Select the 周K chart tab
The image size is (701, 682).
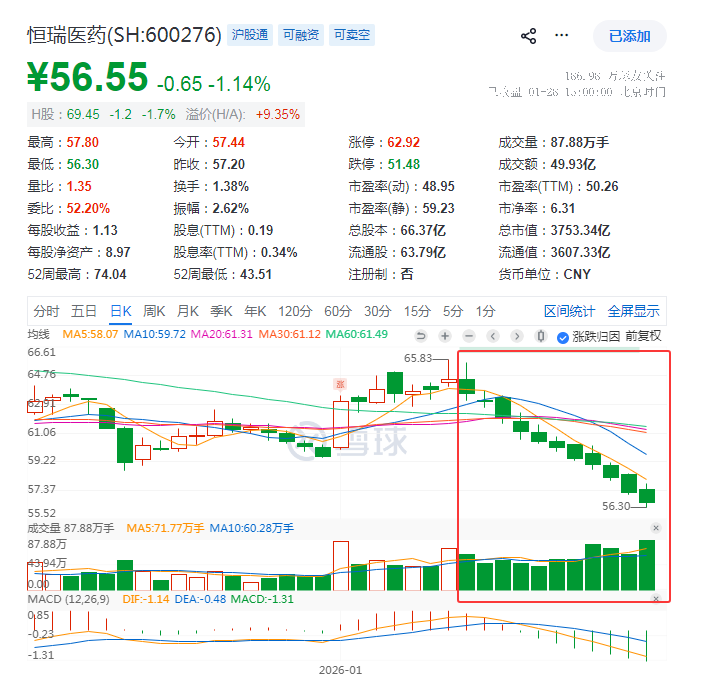click(154, 311)
